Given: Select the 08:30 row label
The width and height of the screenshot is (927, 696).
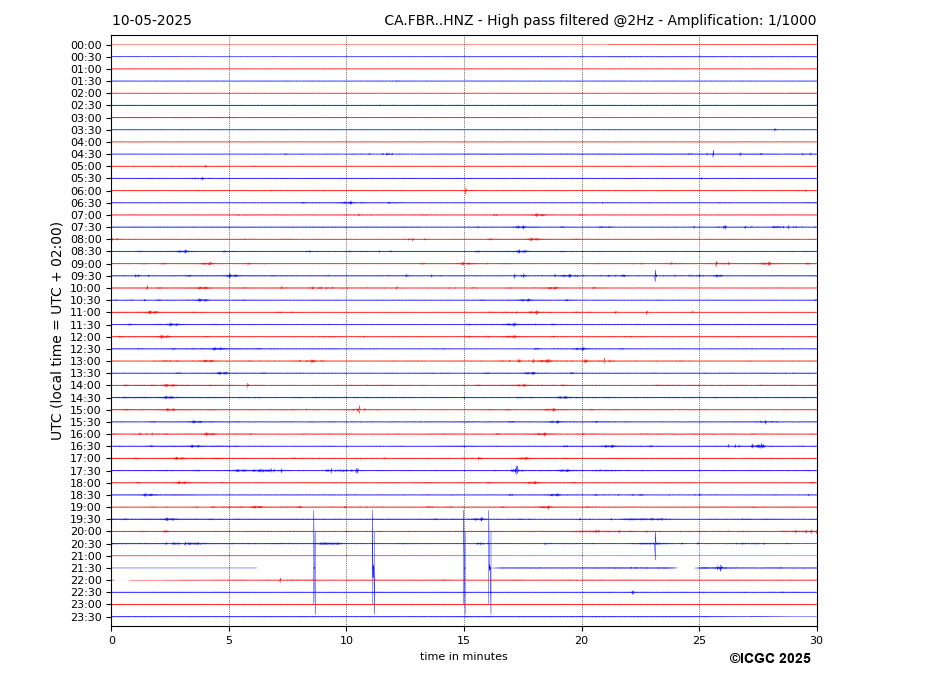Looking at the screenshot, I should 86,252.
